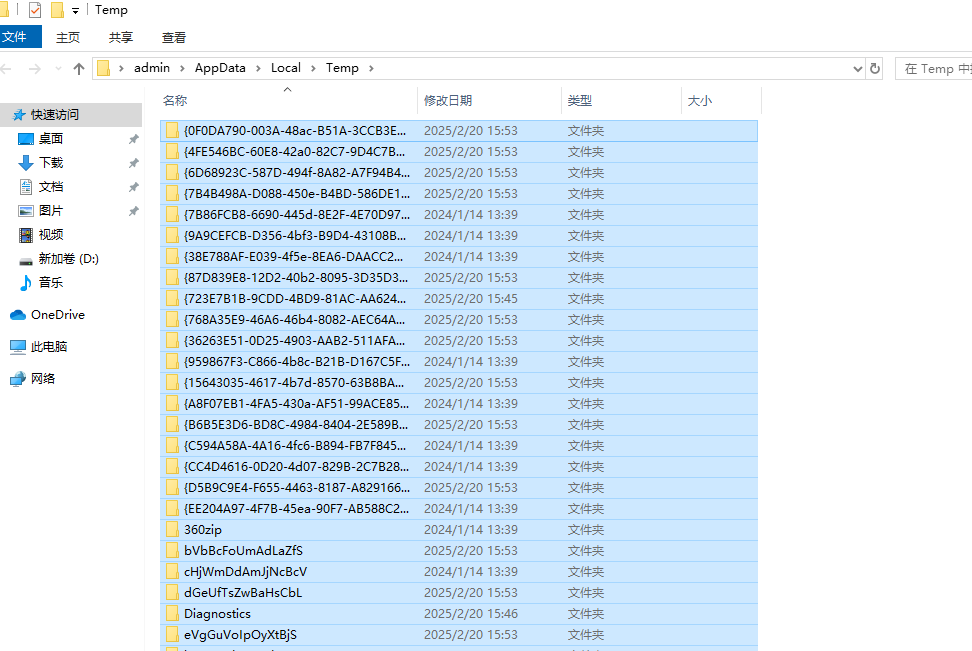Select 此电脑 in the navigation pane
Screen dimensions: 972x651
coord(49,347)
